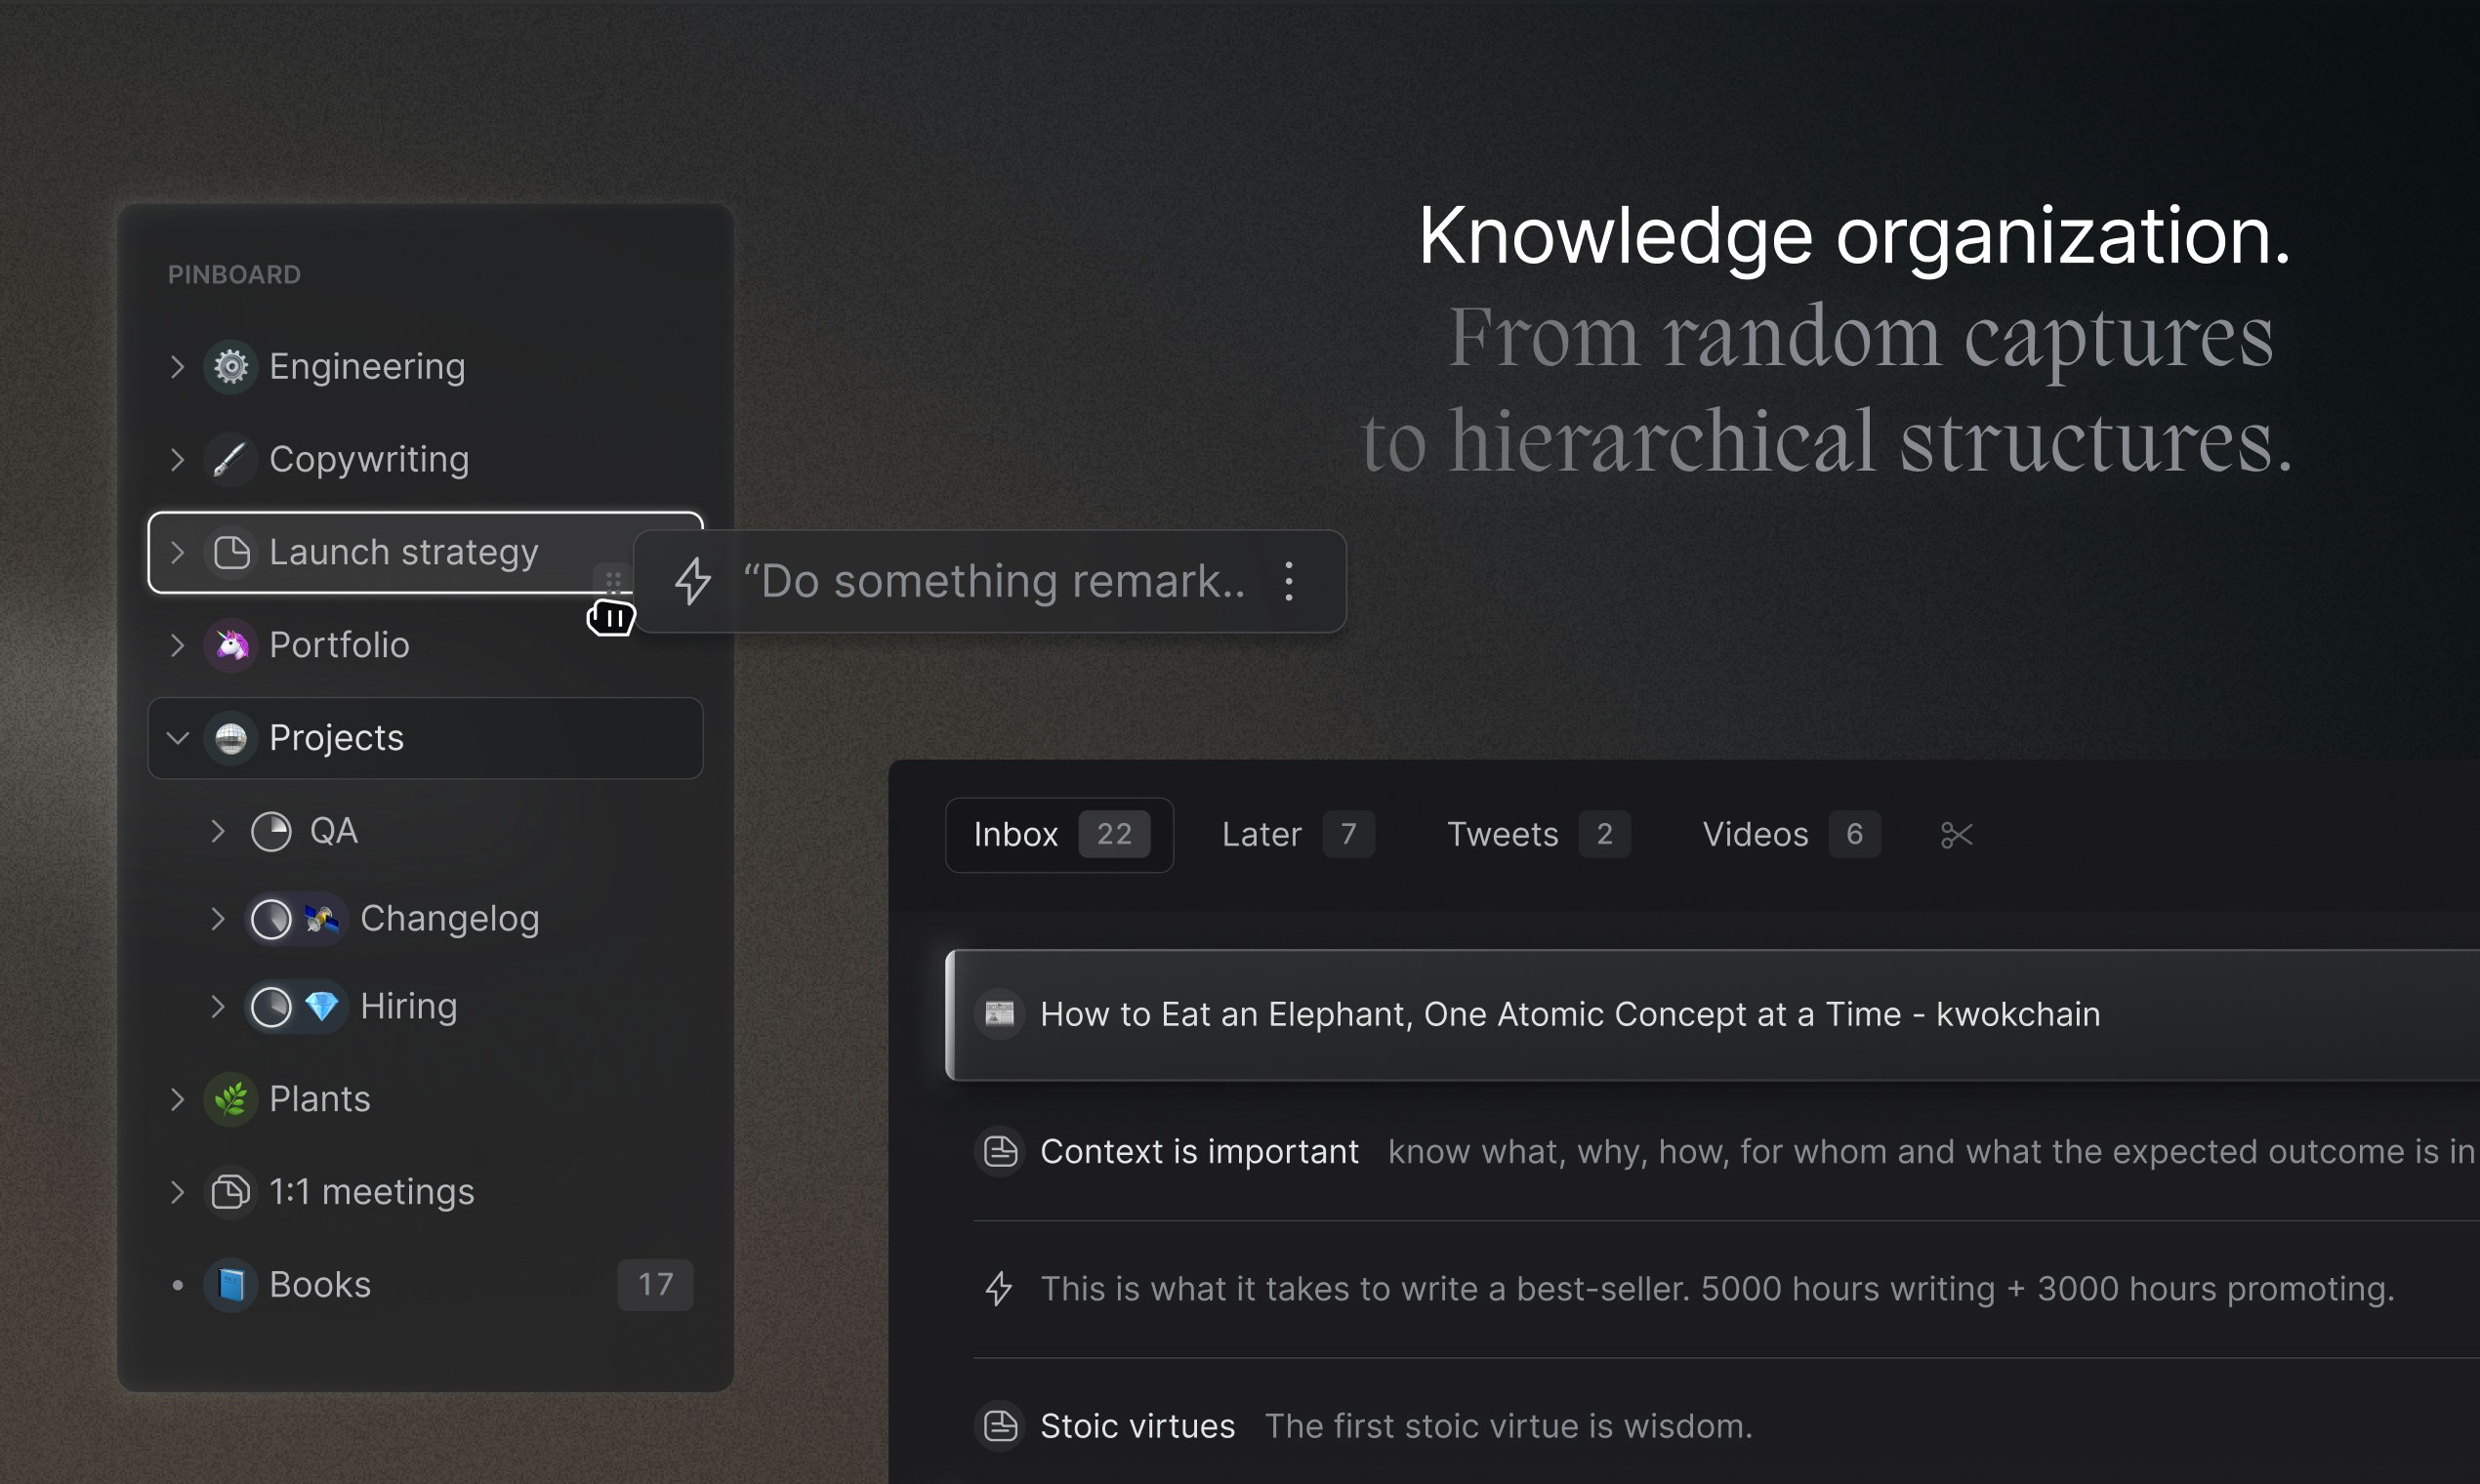Click the lightning icon on the quote card
The height and width of the screenshot is (1484, 2480).
[x=692, y=581]
